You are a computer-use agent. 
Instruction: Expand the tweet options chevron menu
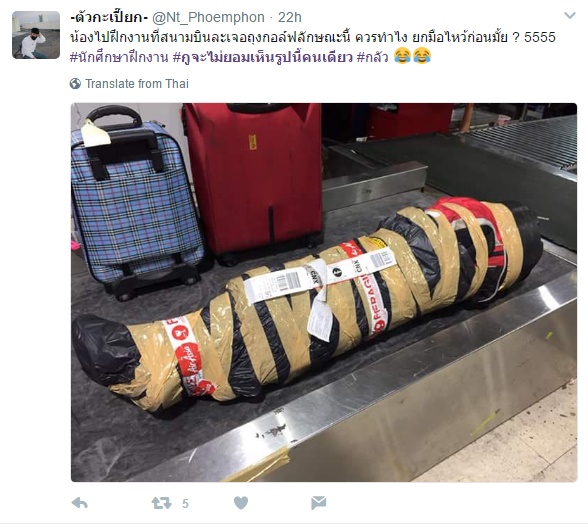(570, 15)
